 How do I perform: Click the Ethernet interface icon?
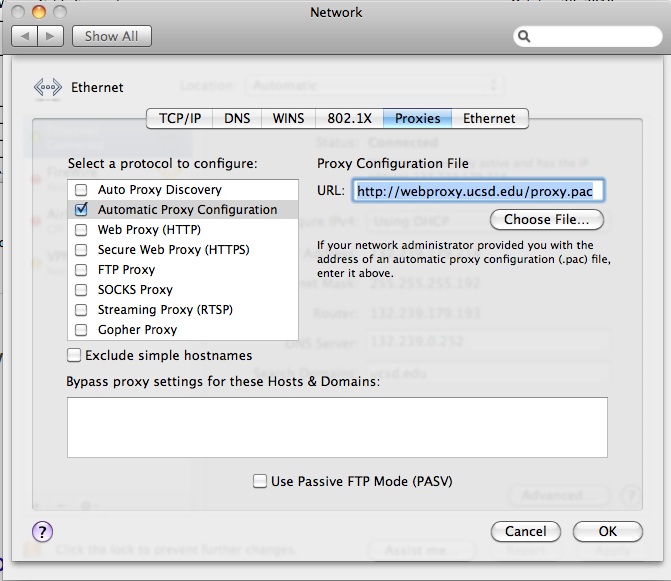point(48,87)
